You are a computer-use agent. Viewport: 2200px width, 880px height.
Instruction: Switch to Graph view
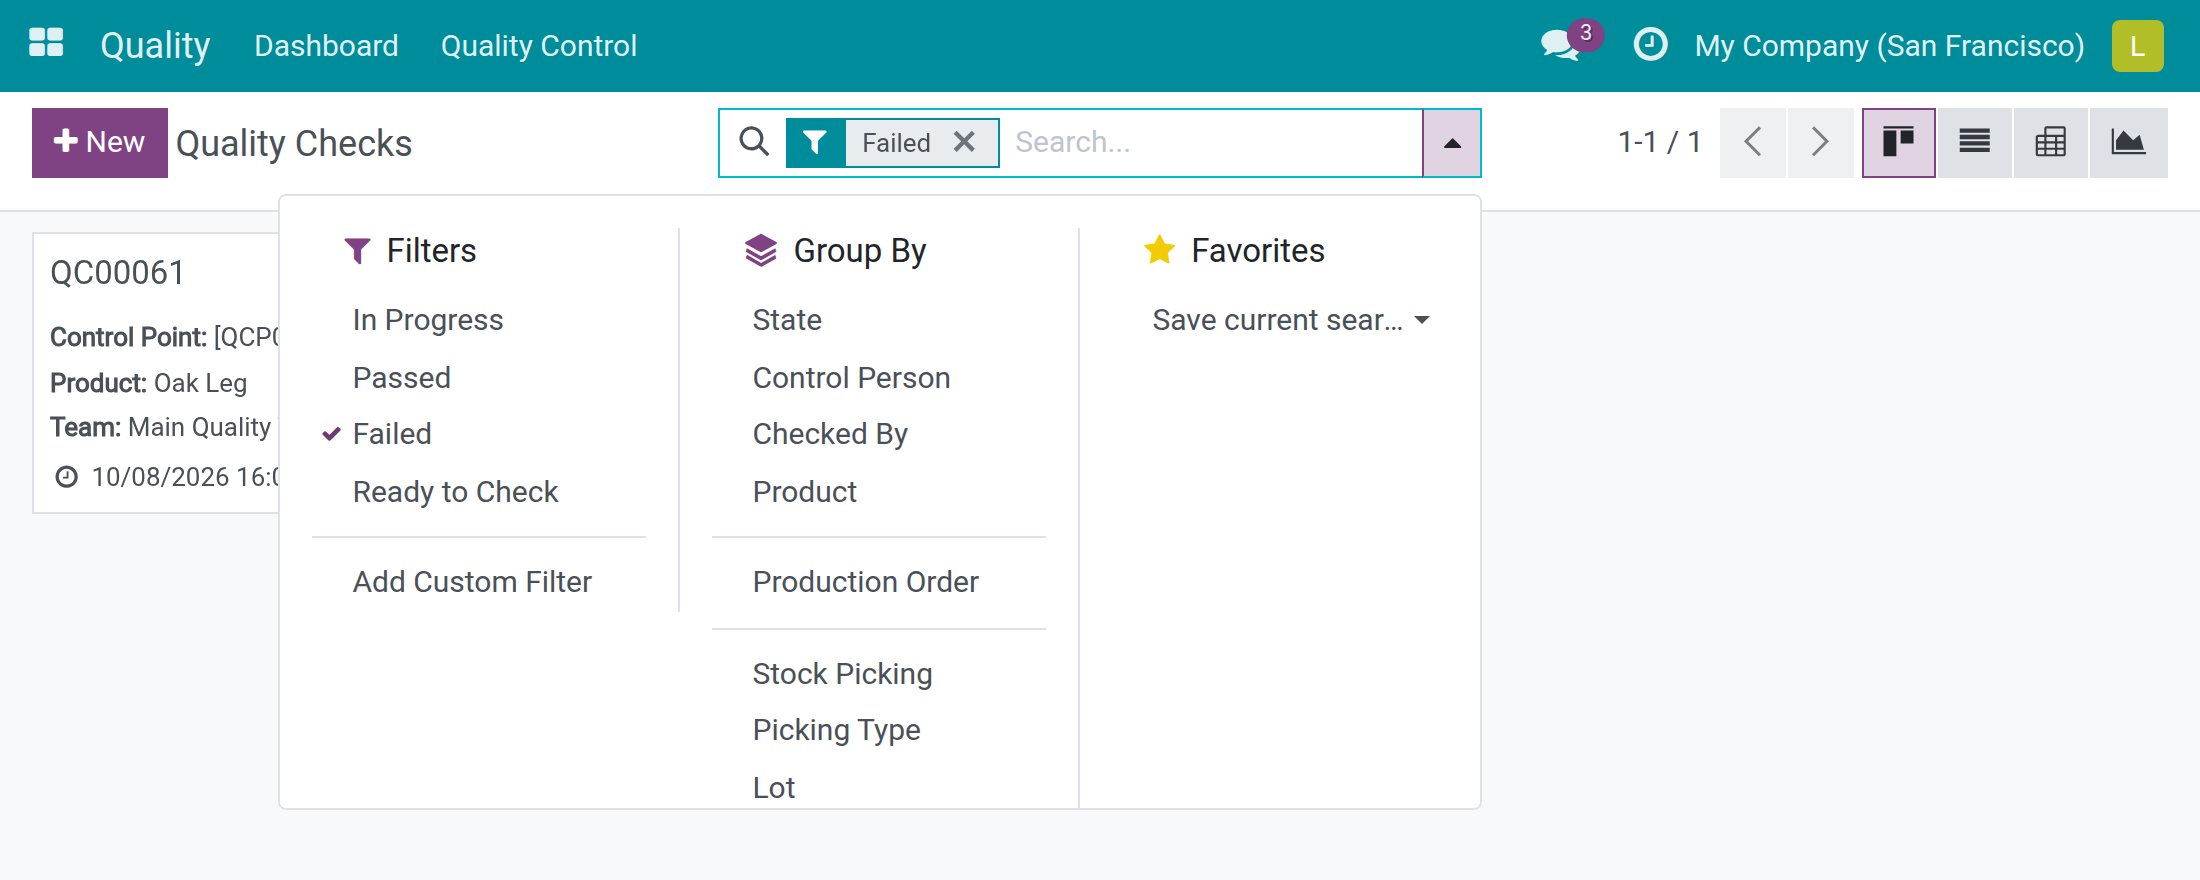click(2128, 143)
